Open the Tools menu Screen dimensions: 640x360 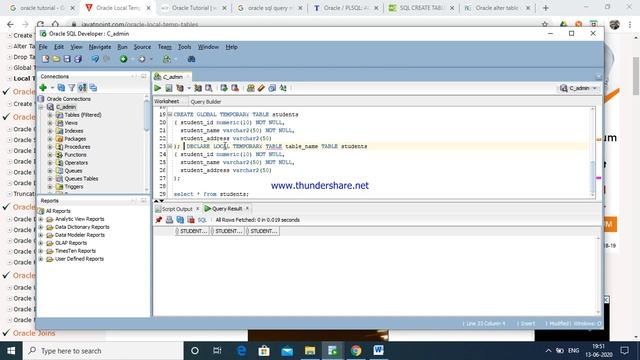[x=184, y=47]
